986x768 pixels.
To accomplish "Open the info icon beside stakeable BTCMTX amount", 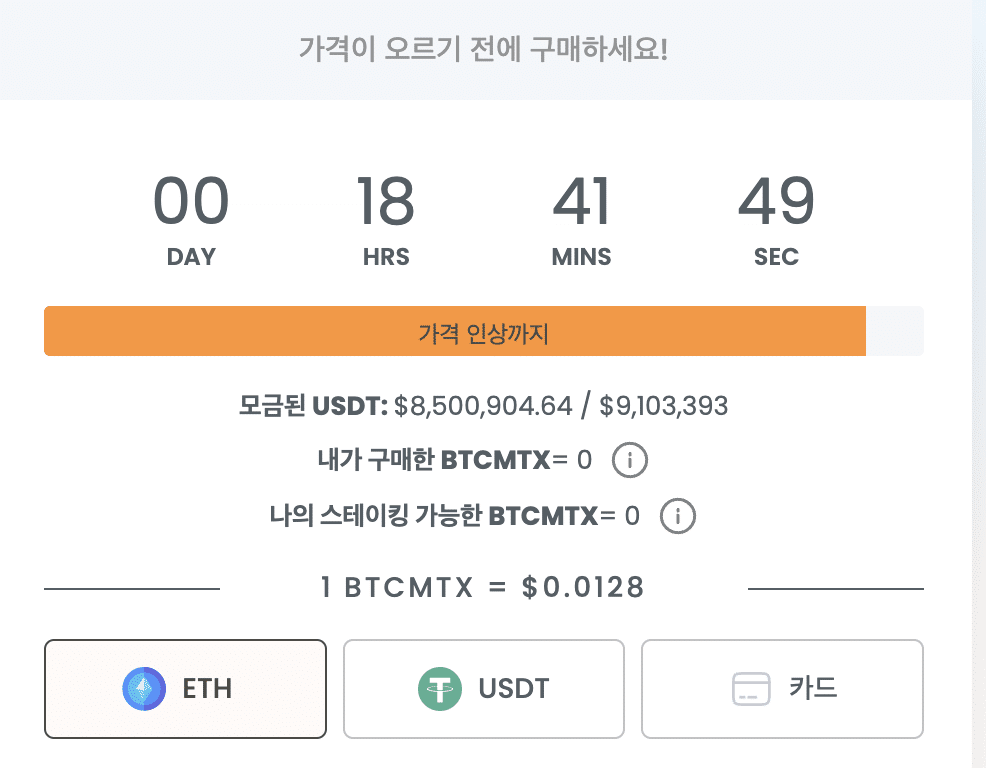I will click(x=677, y=516).
